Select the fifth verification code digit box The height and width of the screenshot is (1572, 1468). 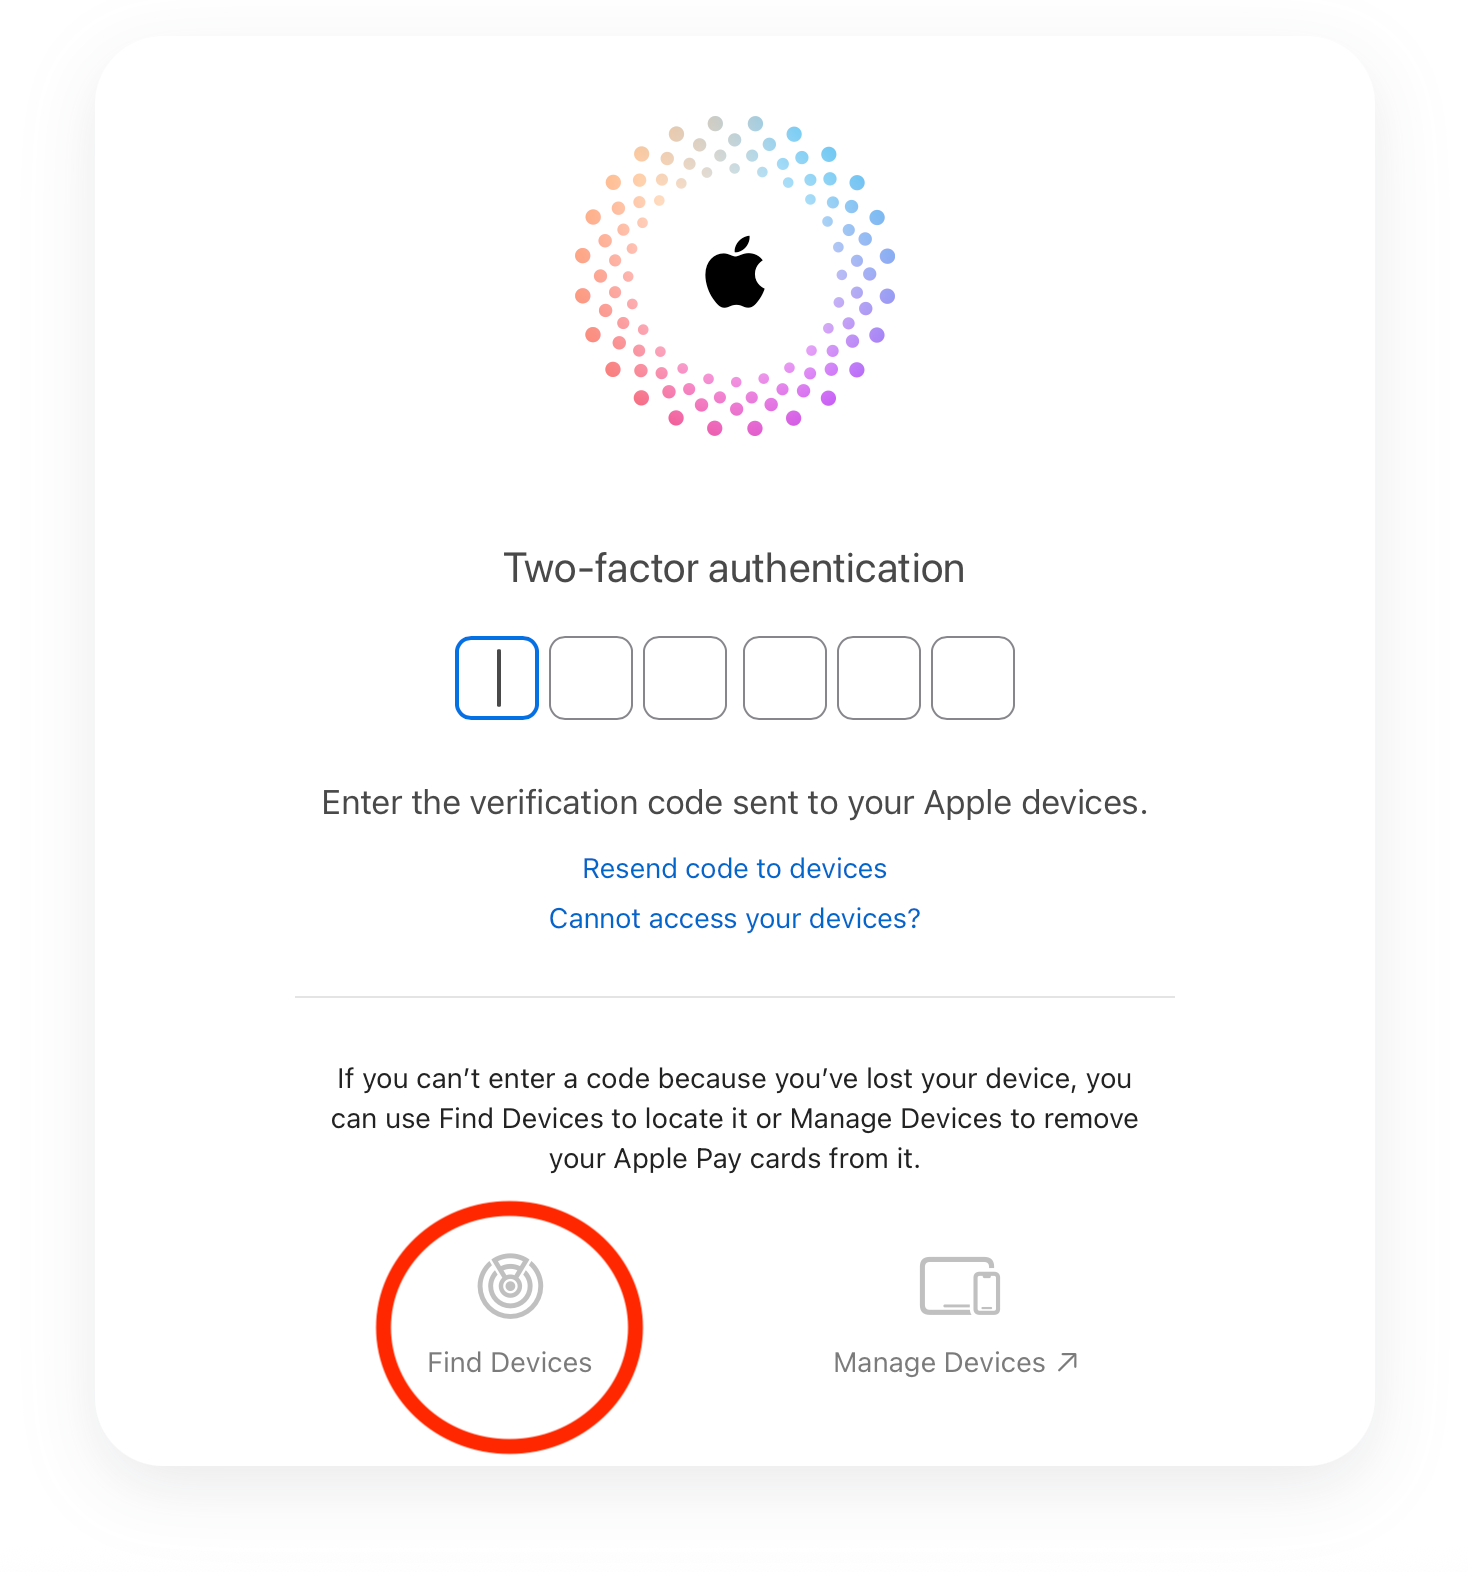pyautogui.click(x=879, y=678)
